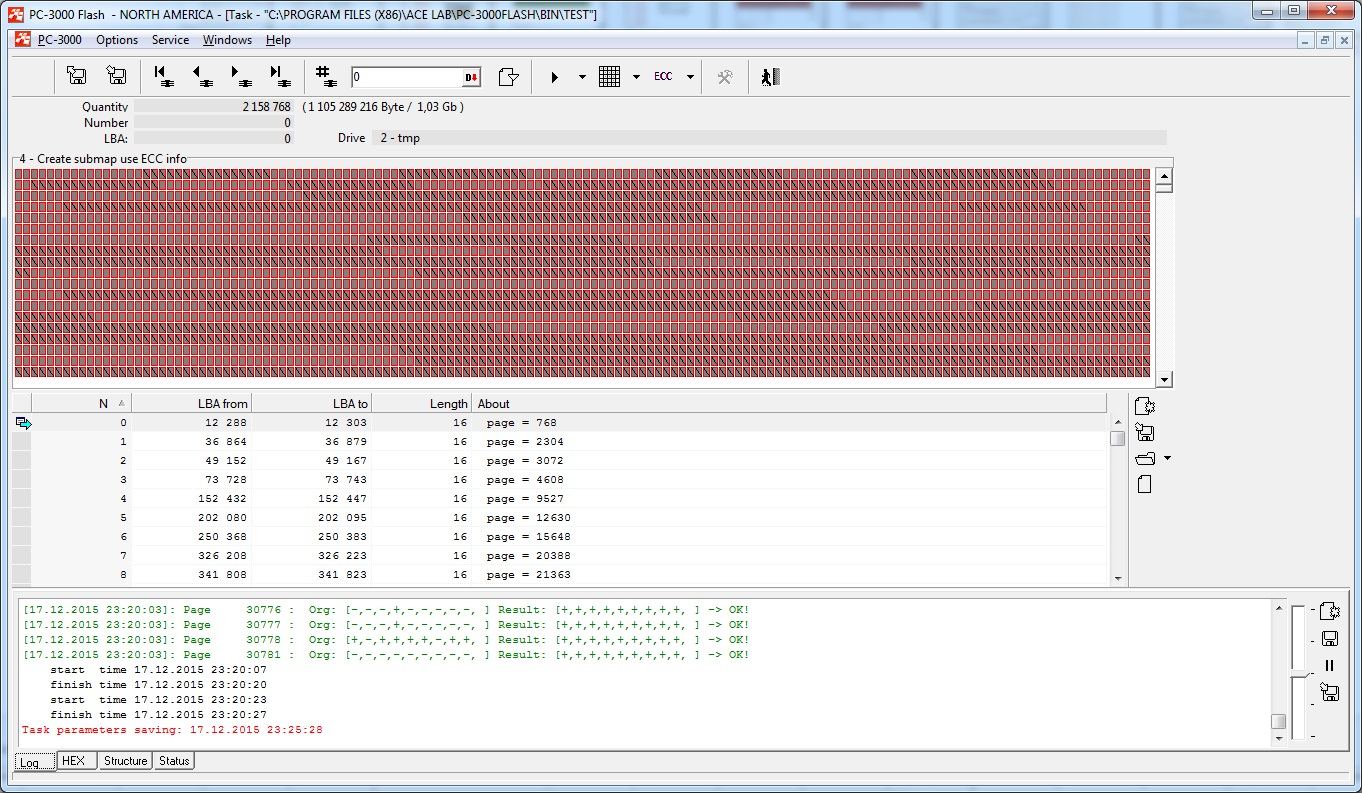Click the grid map toolbar icon

609,77
